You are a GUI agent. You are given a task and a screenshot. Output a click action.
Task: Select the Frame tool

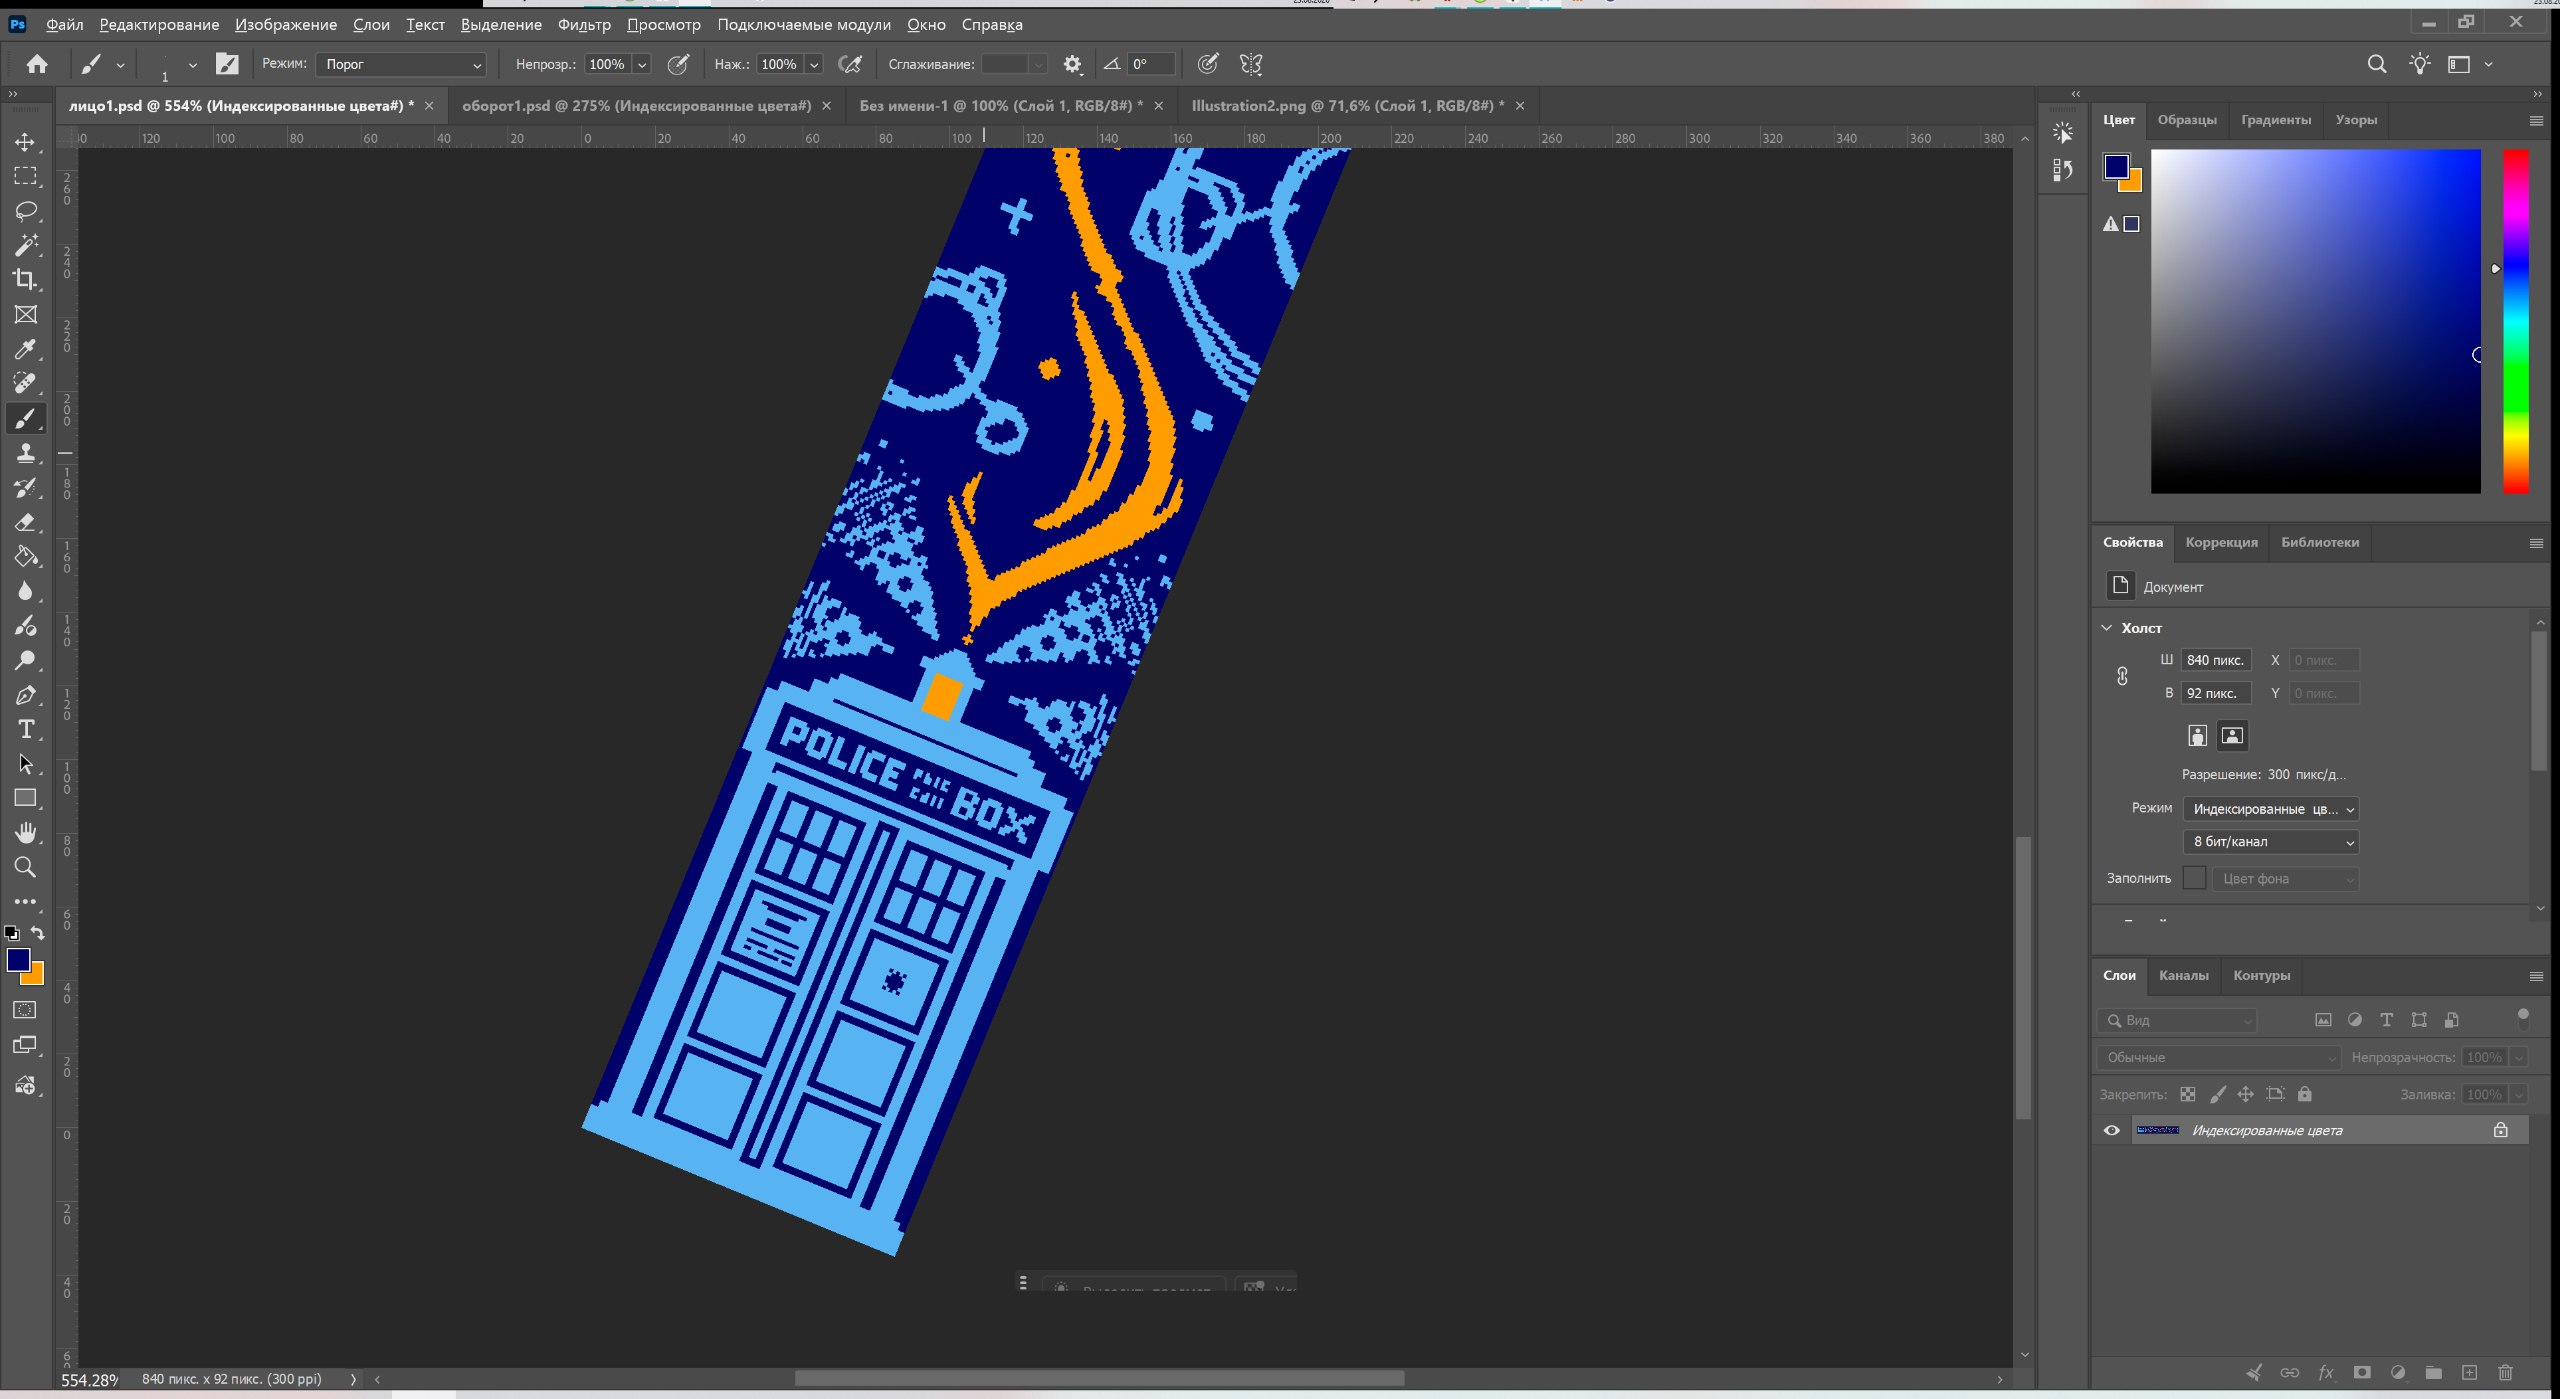tap(25, 315)
